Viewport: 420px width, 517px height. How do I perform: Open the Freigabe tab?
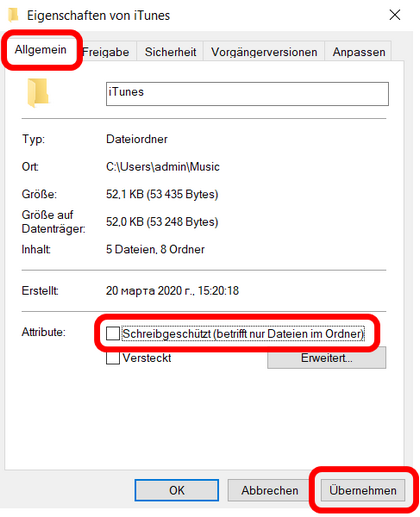(x=106, y=52)
